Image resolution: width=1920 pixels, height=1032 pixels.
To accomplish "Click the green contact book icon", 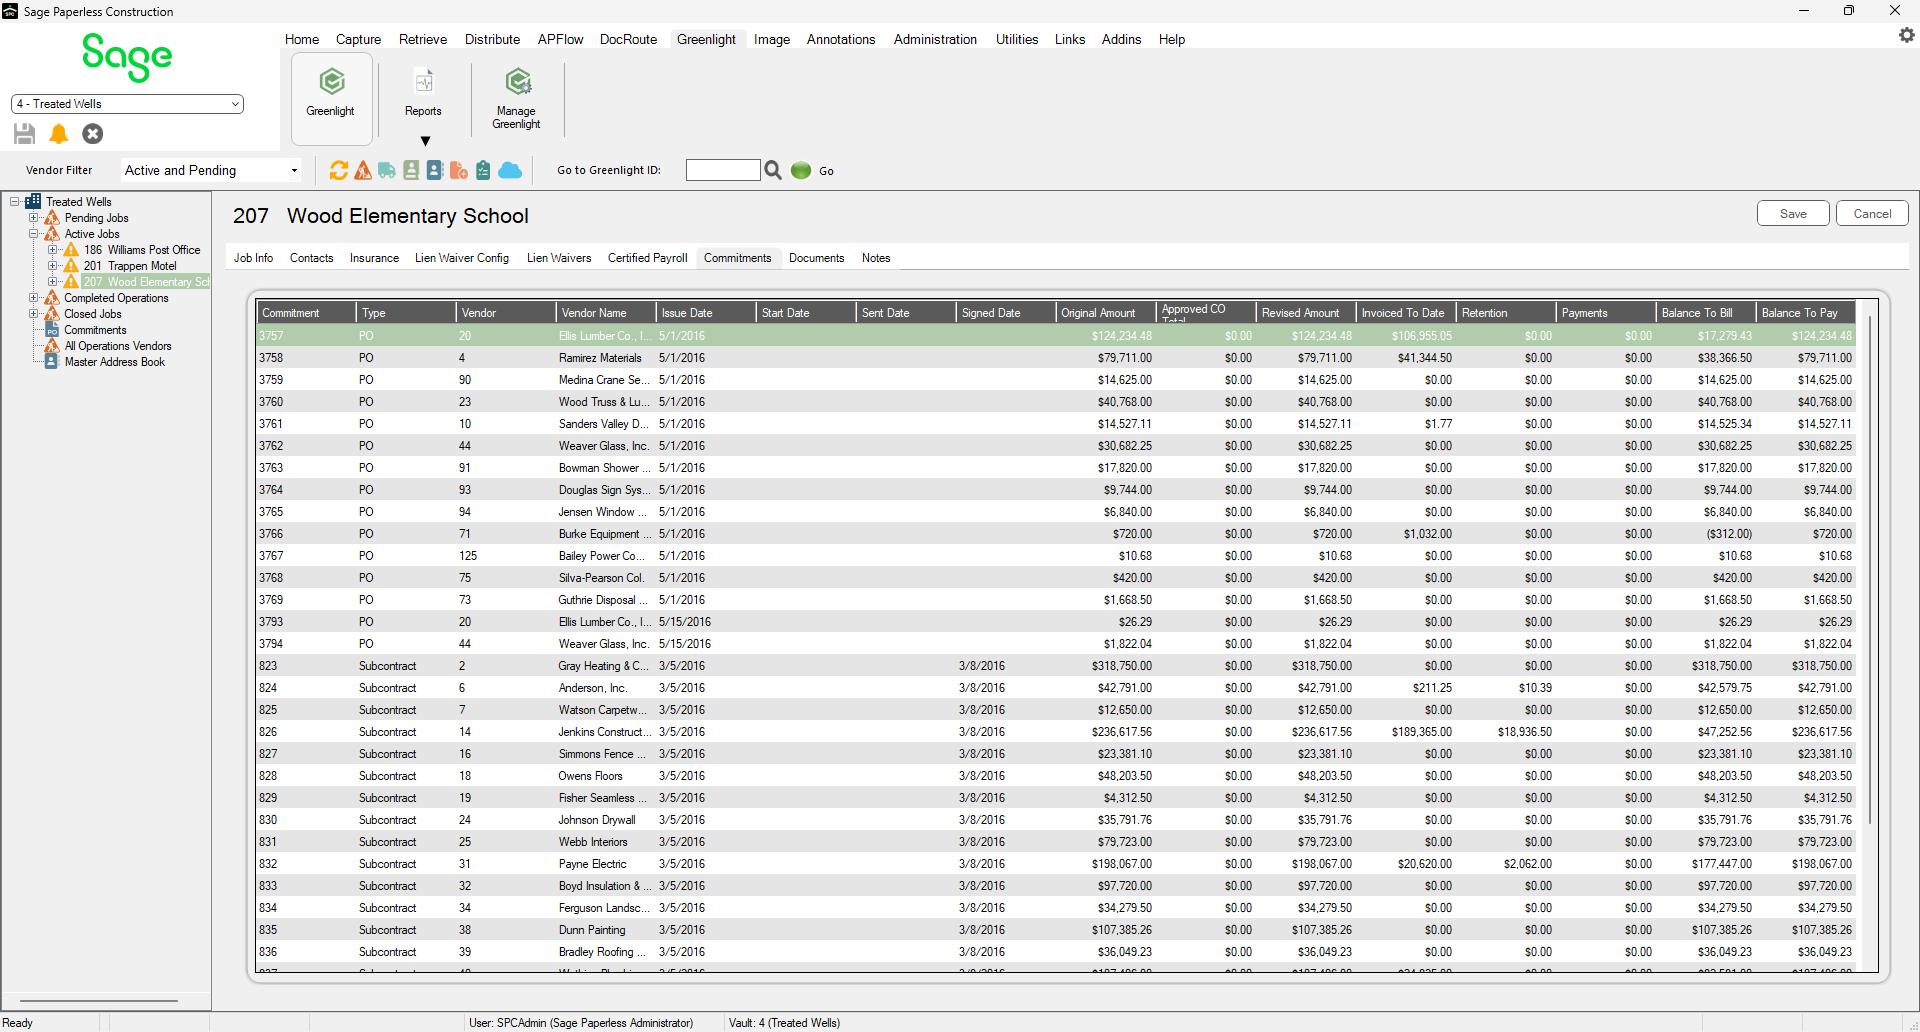I will click(x=411, y=170).
